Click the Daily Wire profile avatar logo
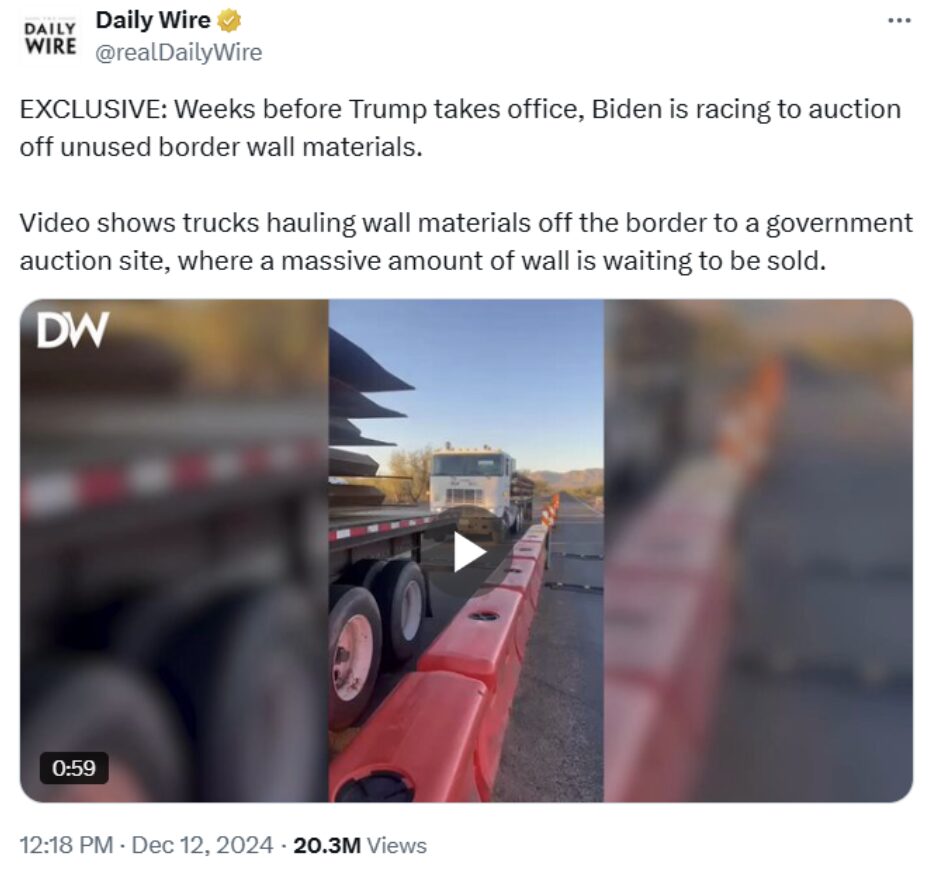934x878 pixels. click(x=51, y=38)
